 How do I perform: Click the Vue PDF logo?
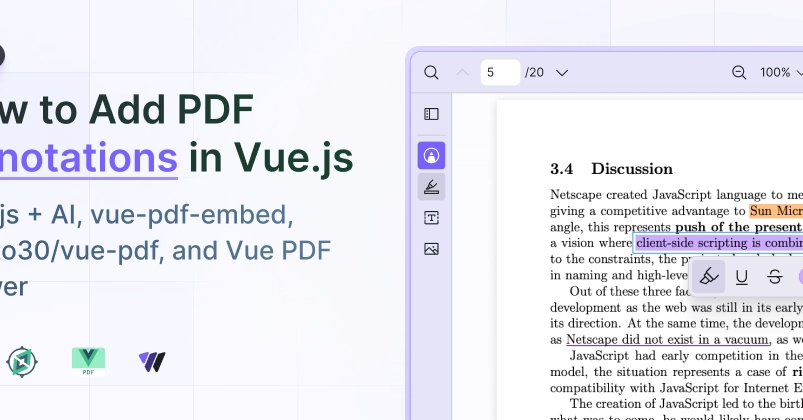tap(88, 362)
